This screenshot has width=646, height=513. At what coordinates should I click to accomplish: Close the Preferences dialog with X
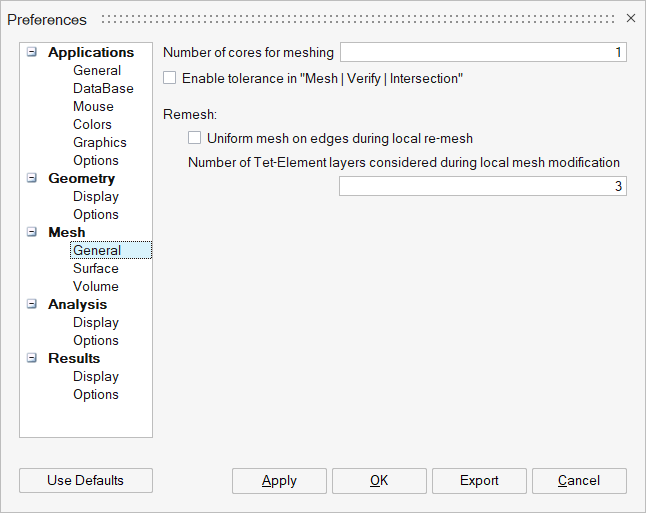pyautogui.click(x=631, y=18)
